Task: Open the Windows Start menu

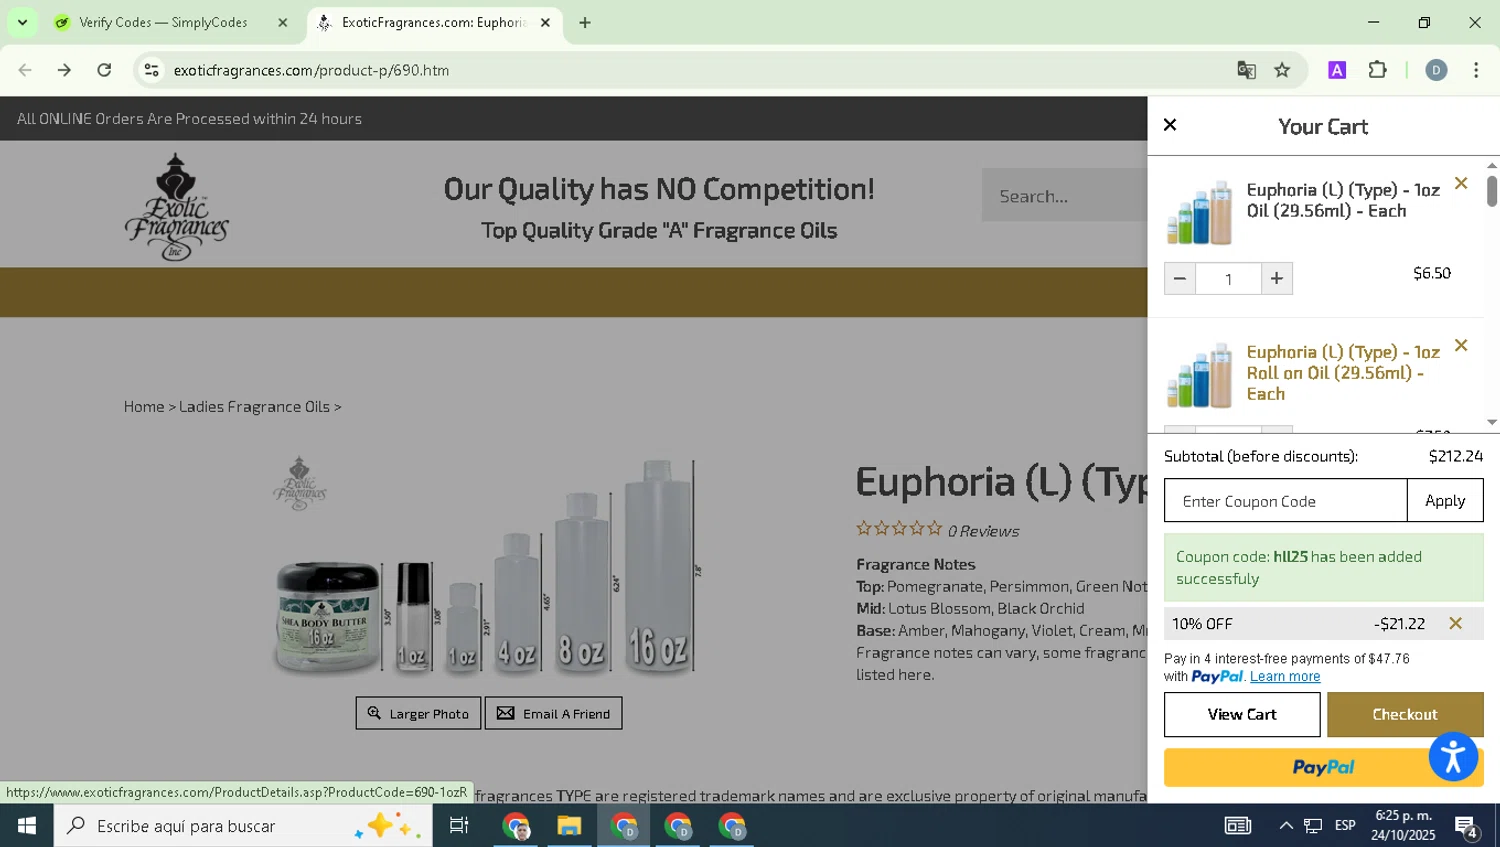Action: 27,826
